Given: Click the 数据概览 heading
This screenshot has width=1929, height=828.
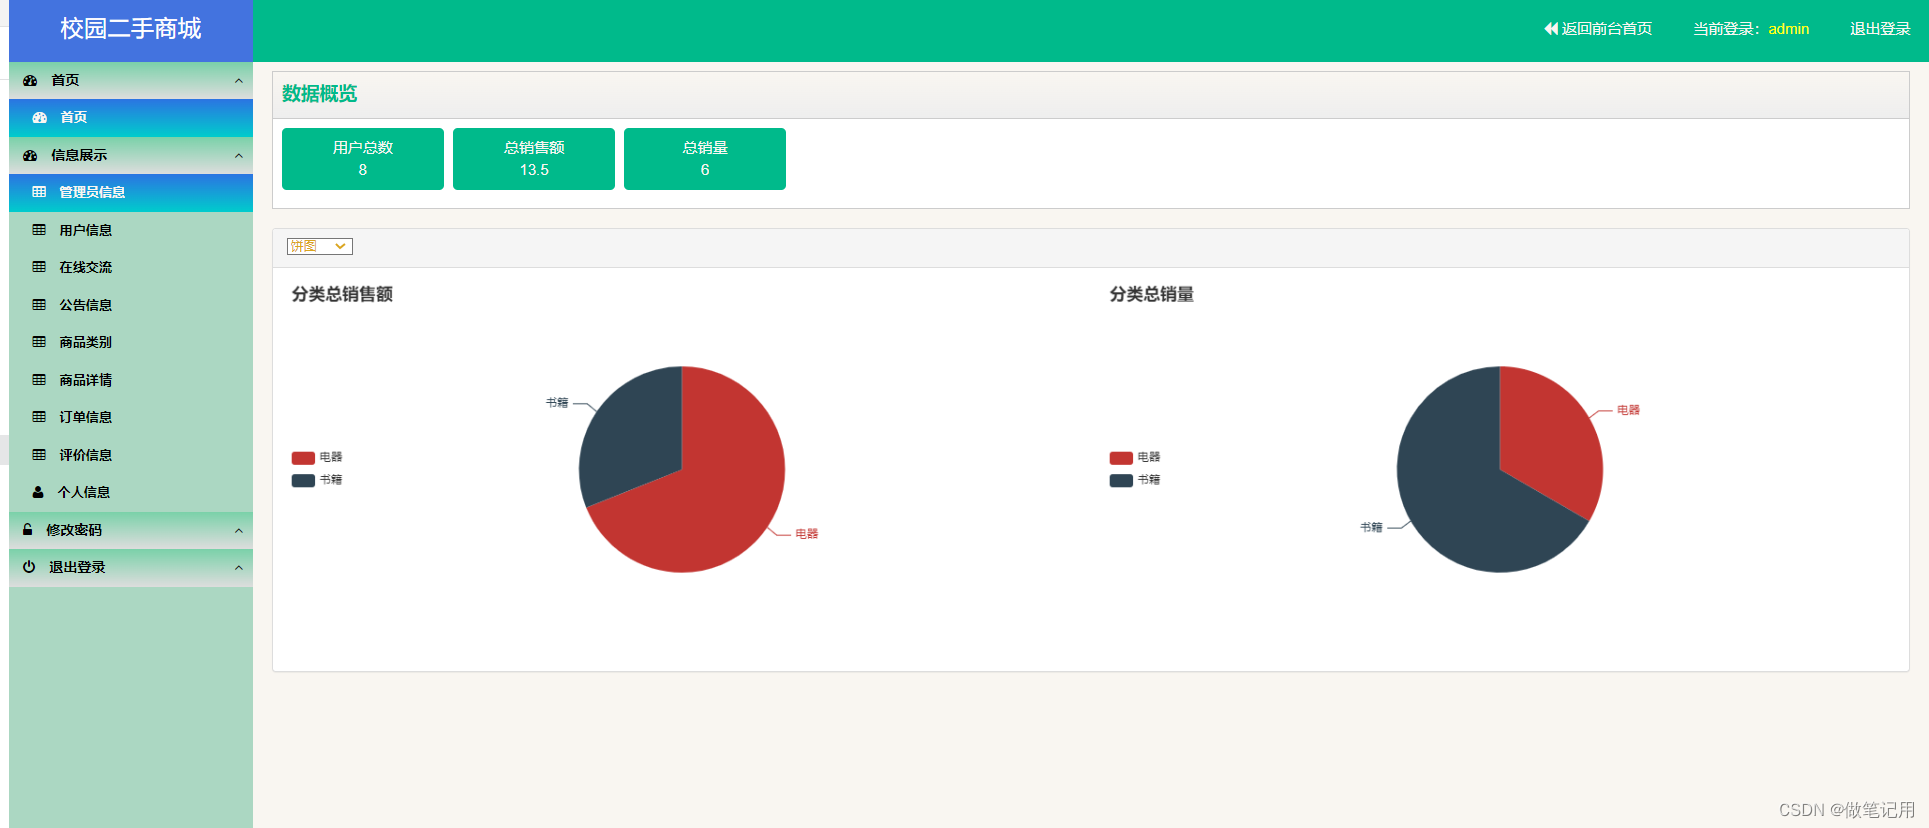Looking at the screenshot, I should (x=320, y=94).
